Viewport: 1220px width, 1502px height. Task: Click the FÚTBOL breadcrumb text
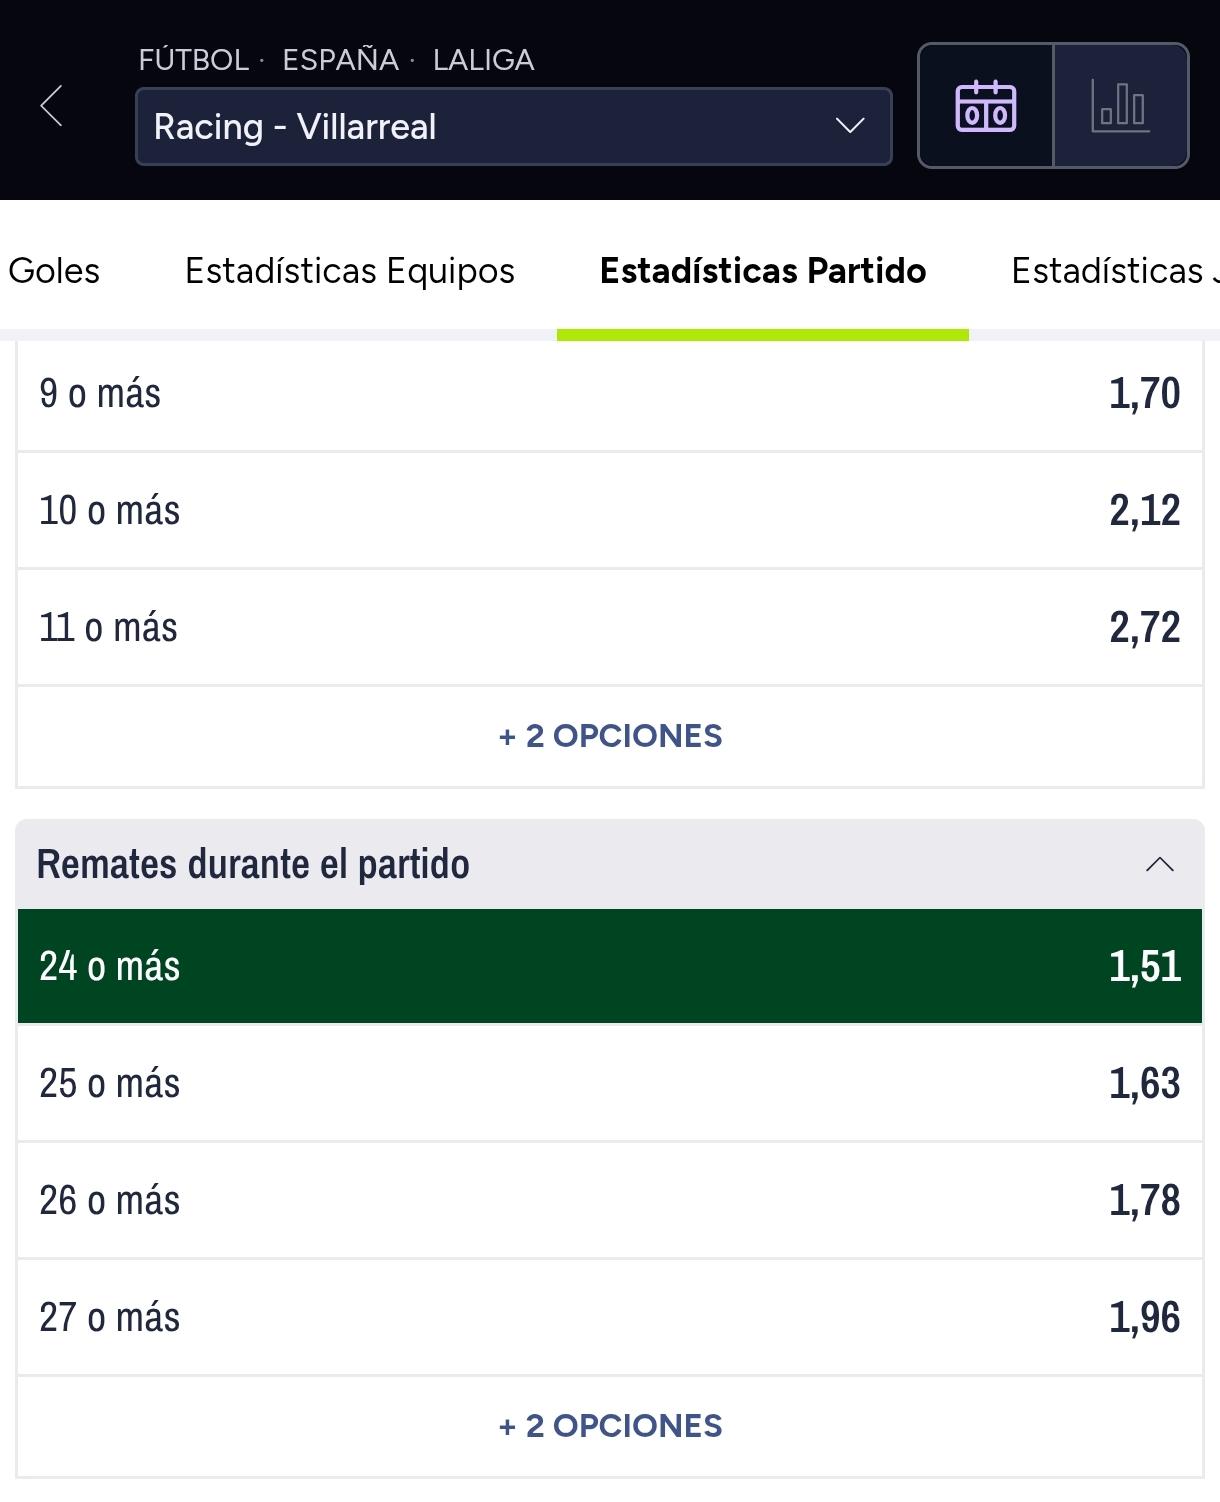[x=193, y=60]
